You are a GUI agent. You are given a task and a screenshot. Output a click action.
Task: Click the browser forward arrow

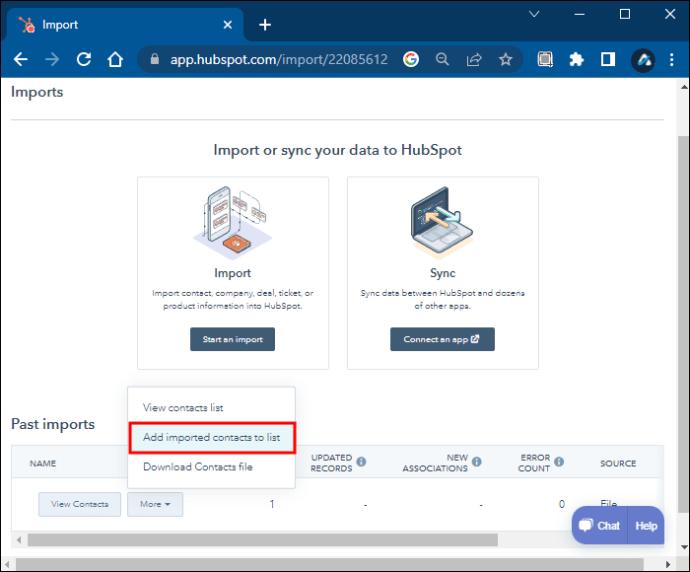52,59
